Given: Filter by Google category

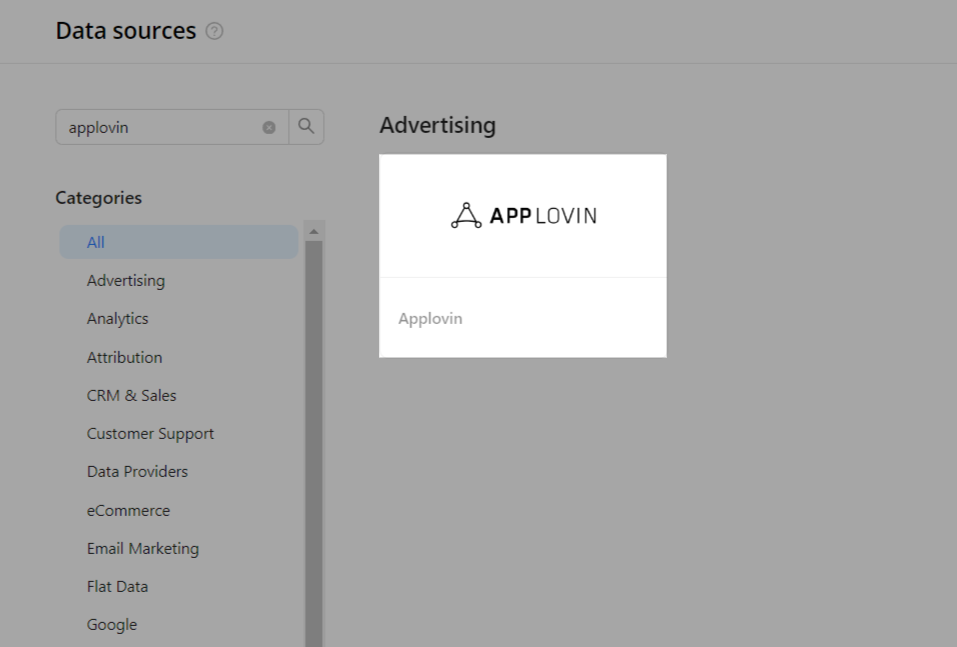Looking at the screenshot, I should tap(112, 624).
